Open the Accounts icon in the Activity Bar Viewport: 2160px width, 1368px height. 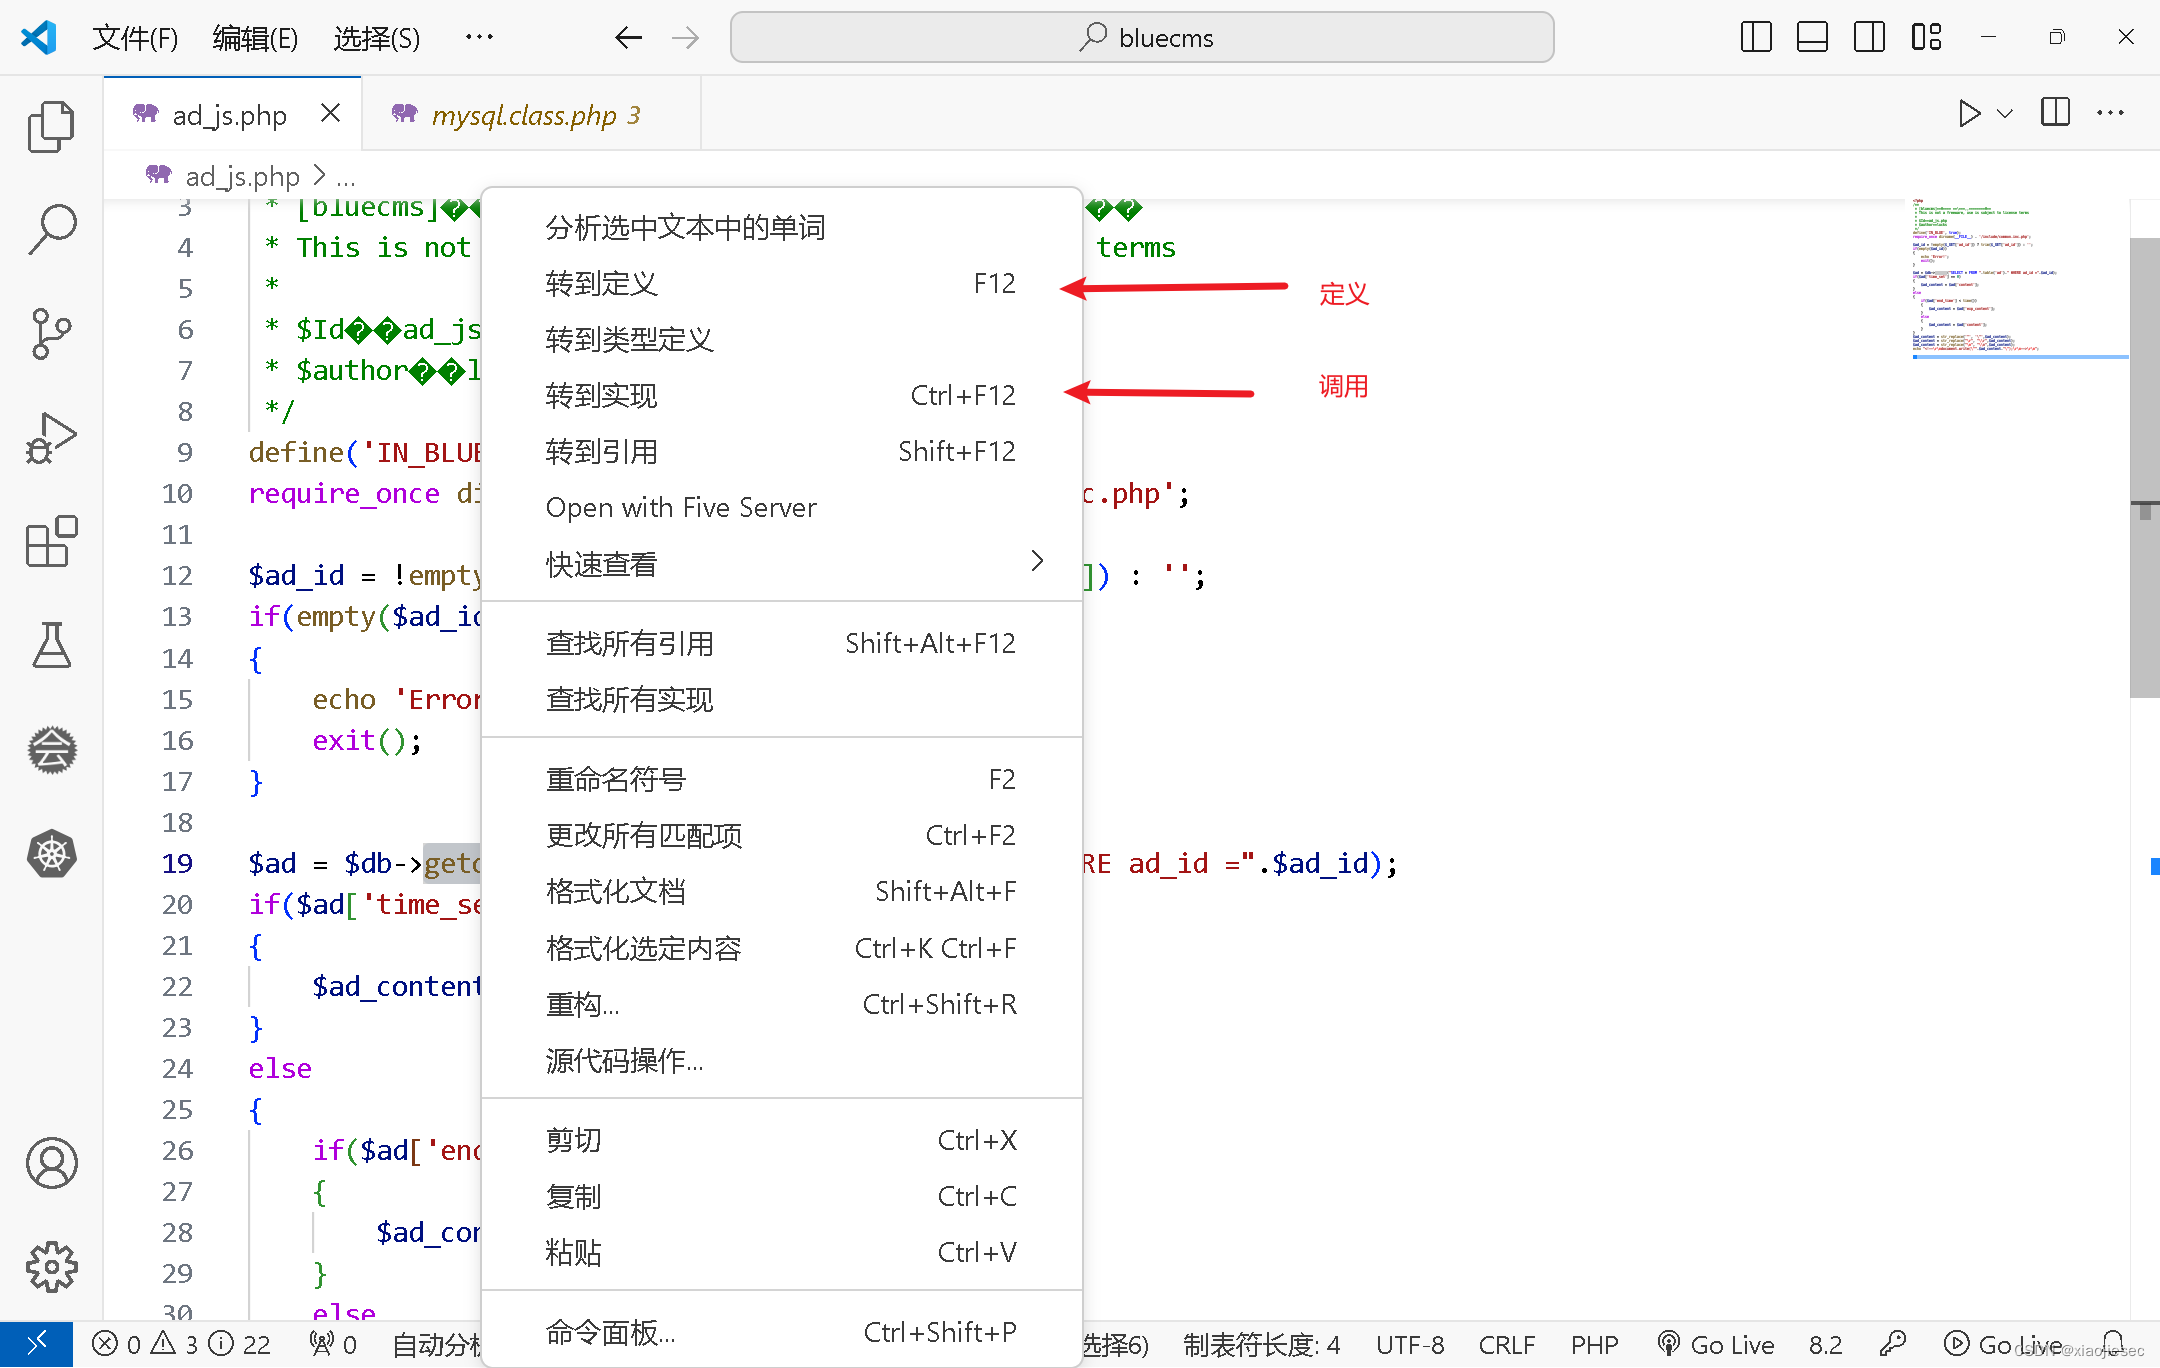(x=51, y=1163)
